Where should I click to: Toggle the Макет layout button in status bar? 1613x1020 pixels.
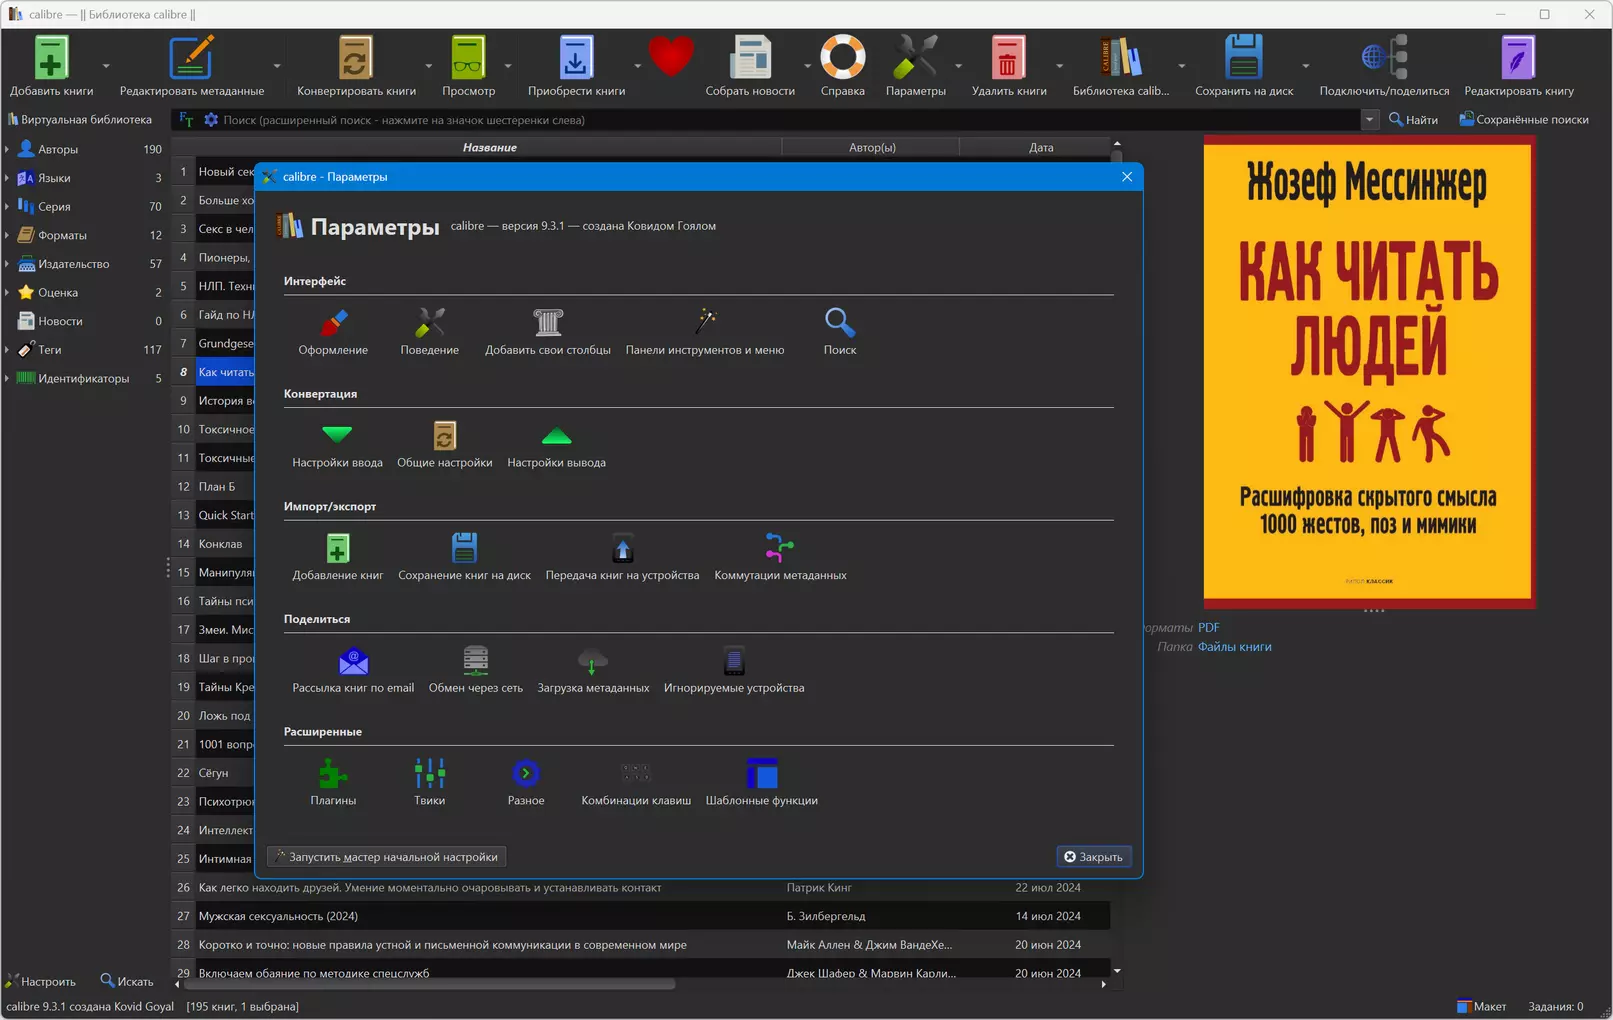point(1481,1006)
